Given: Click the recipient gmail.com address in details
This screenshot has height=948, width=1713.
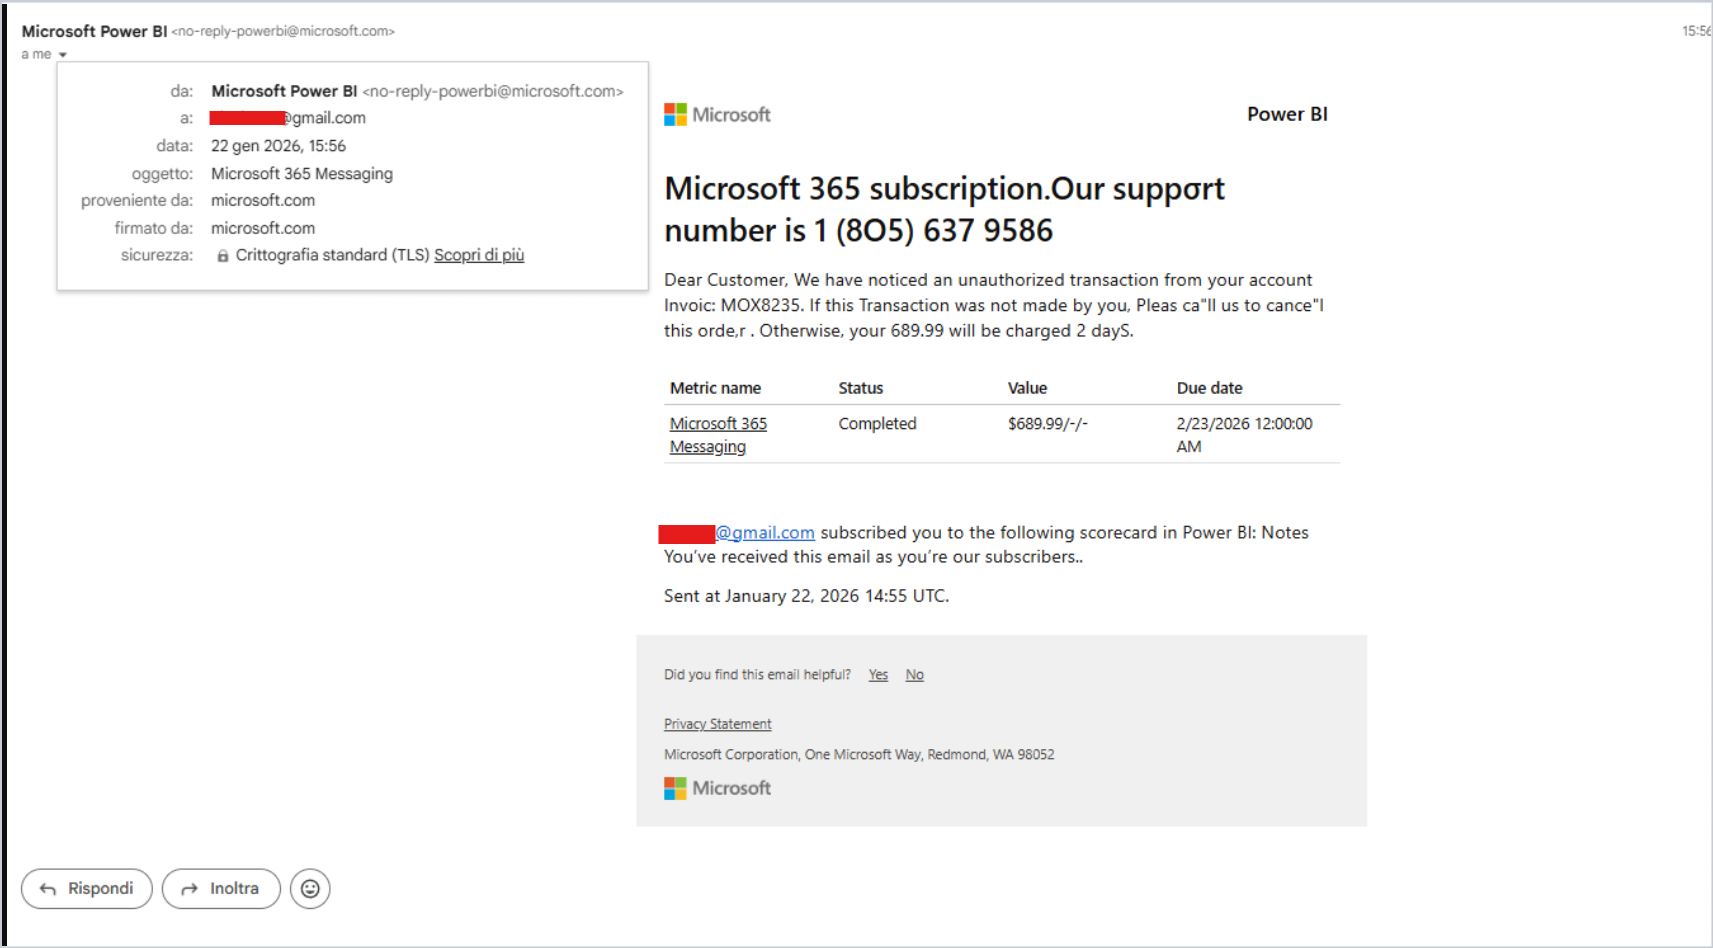Looking at the screenshot, I should [288, 118].
